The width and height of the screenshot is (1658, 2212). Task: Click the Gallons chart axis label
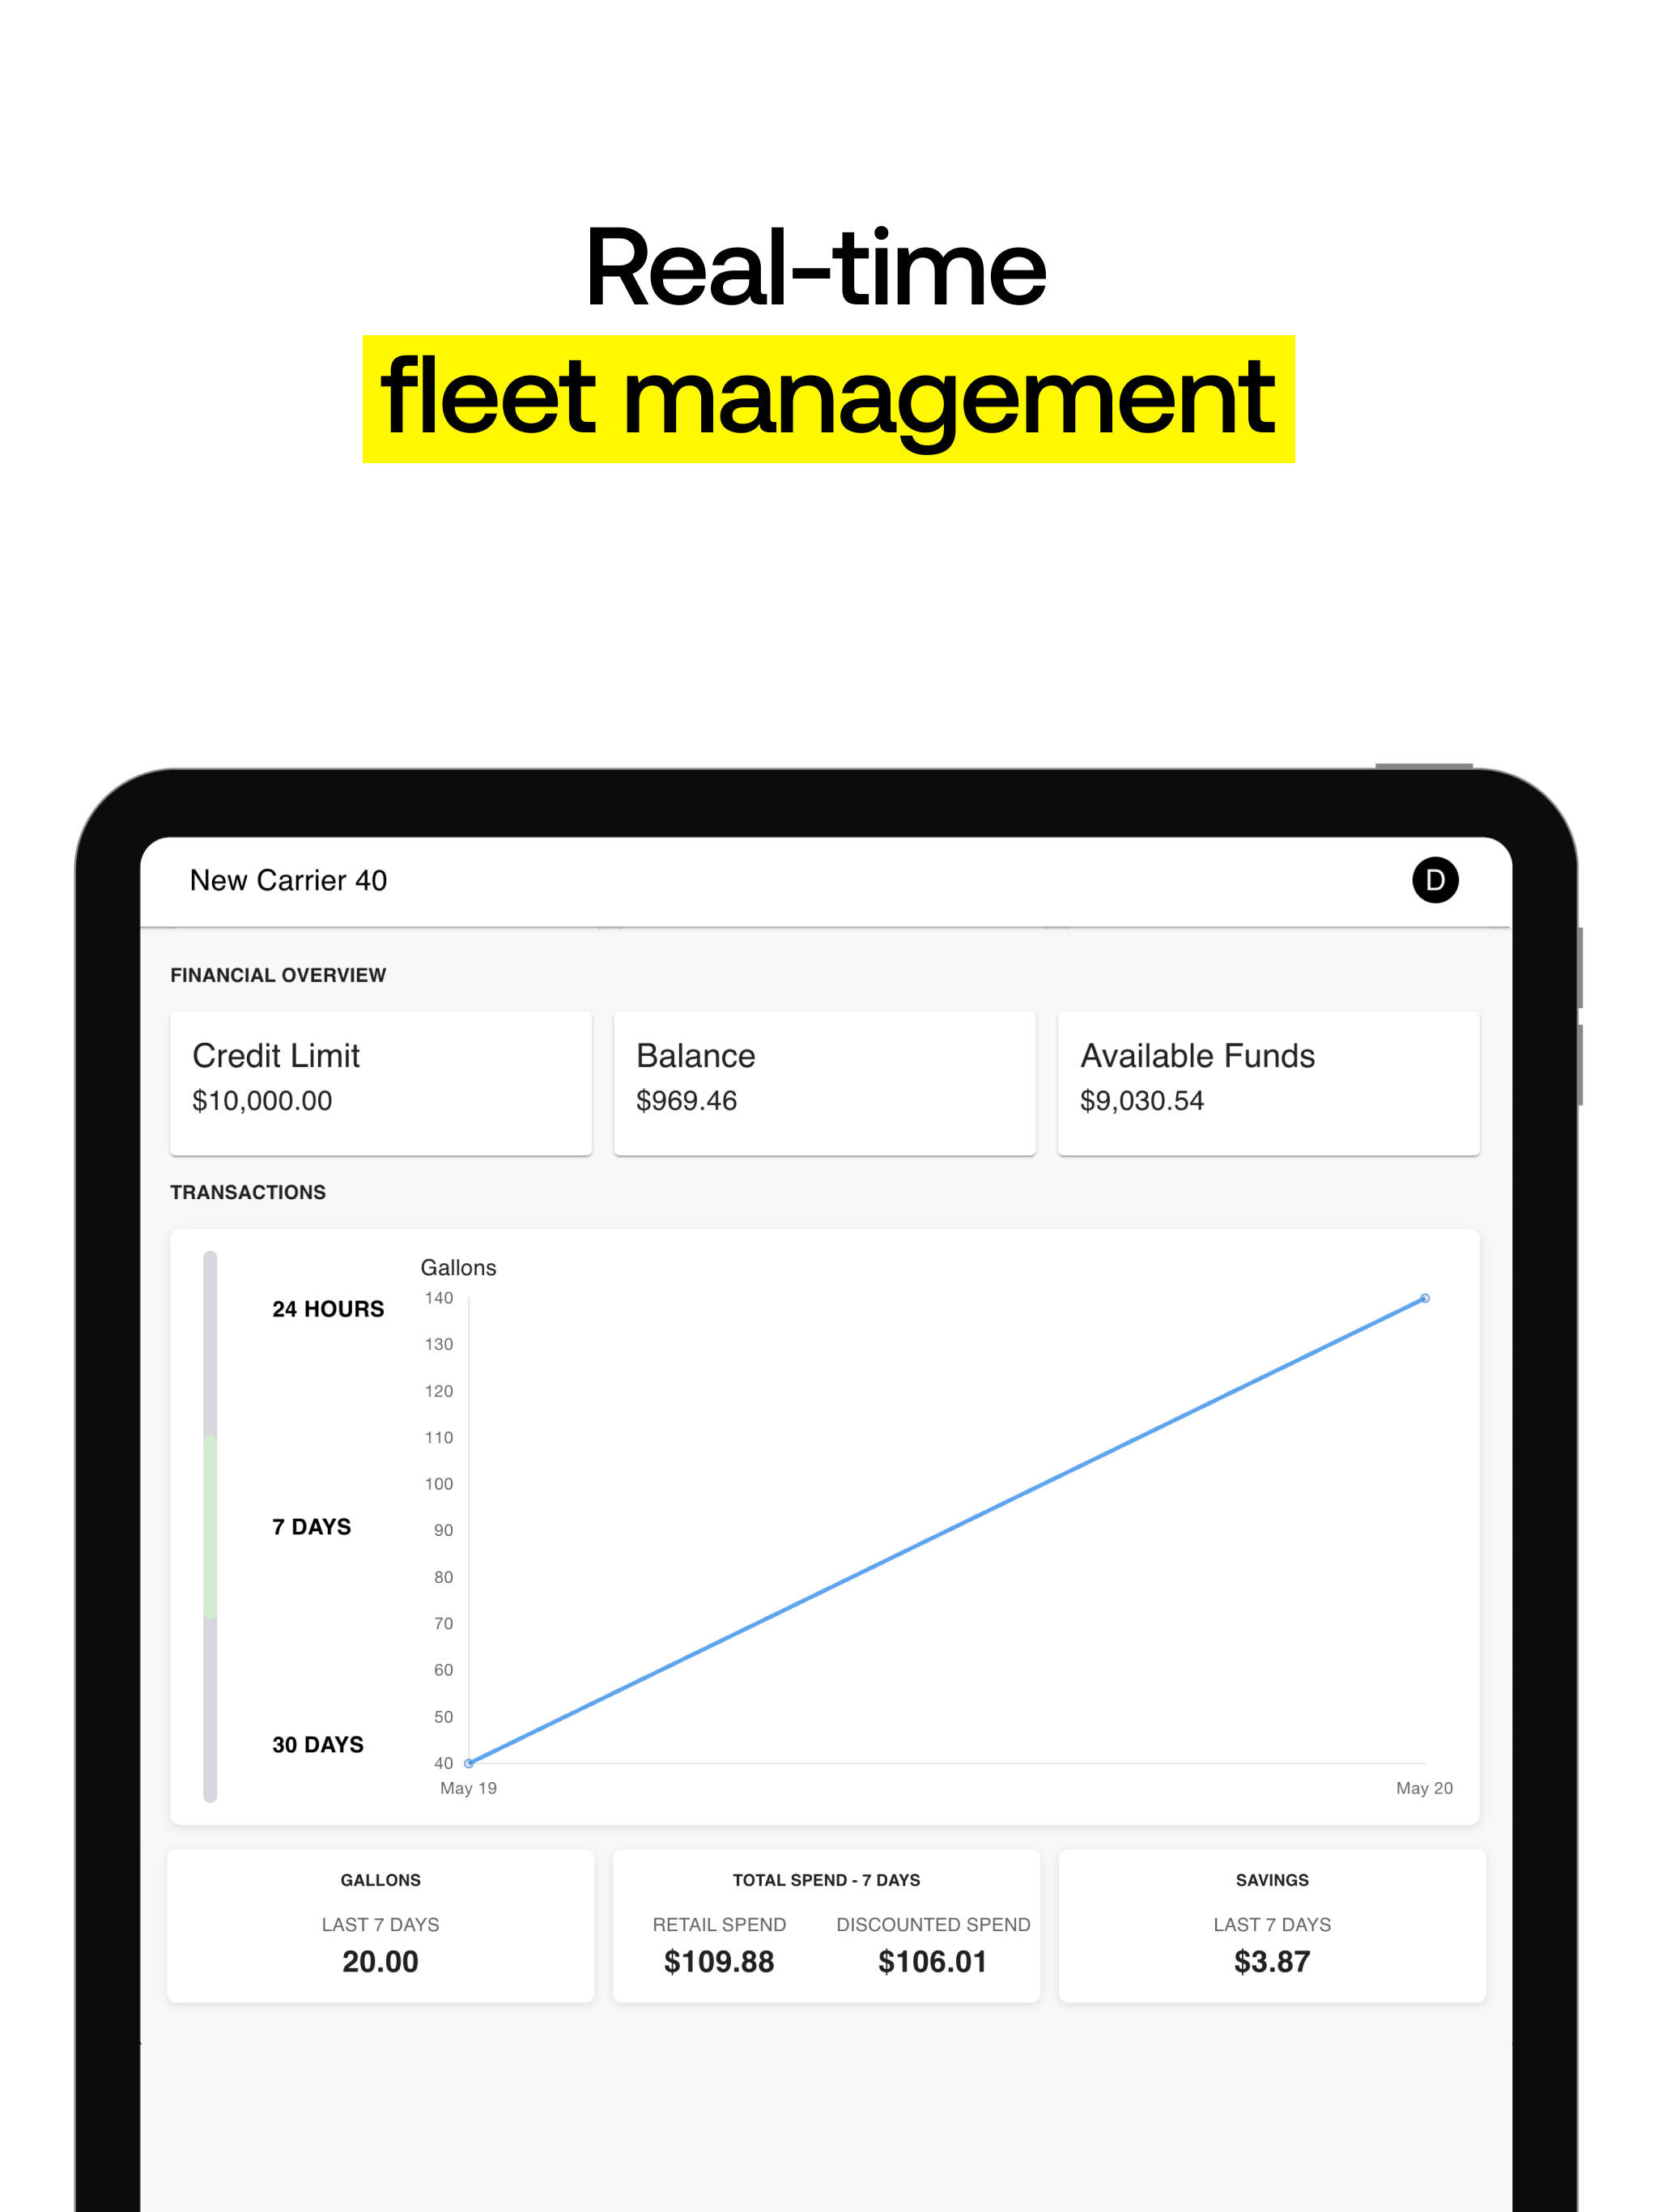point(458,1268)
